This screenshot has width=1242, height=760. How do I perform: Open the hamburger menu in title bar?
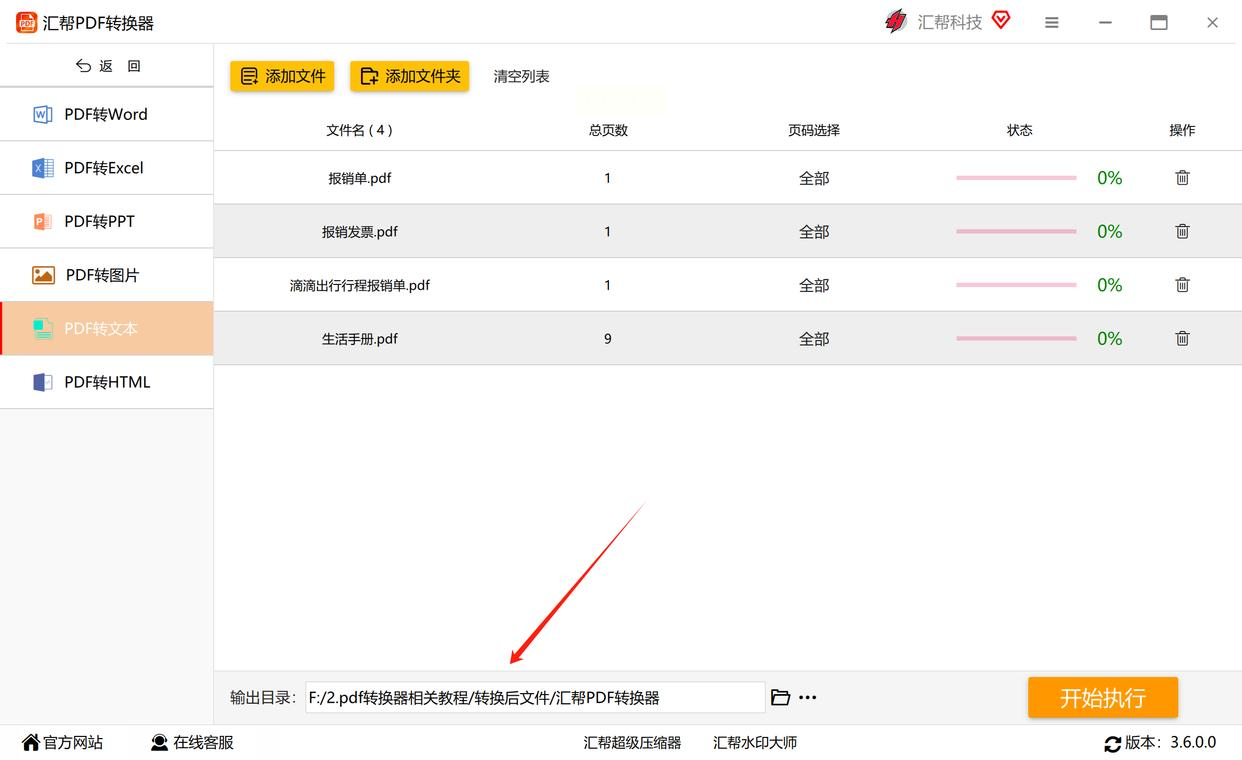click(1051, 22)
